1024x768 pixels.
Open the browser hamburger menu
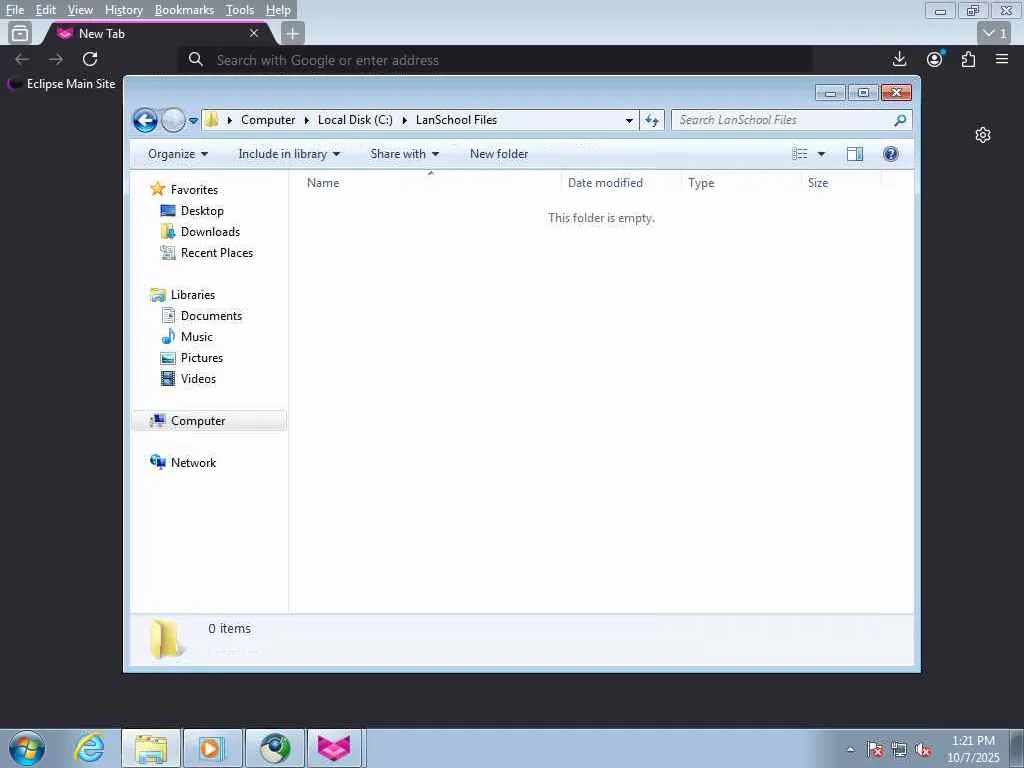coord(1002,59)
